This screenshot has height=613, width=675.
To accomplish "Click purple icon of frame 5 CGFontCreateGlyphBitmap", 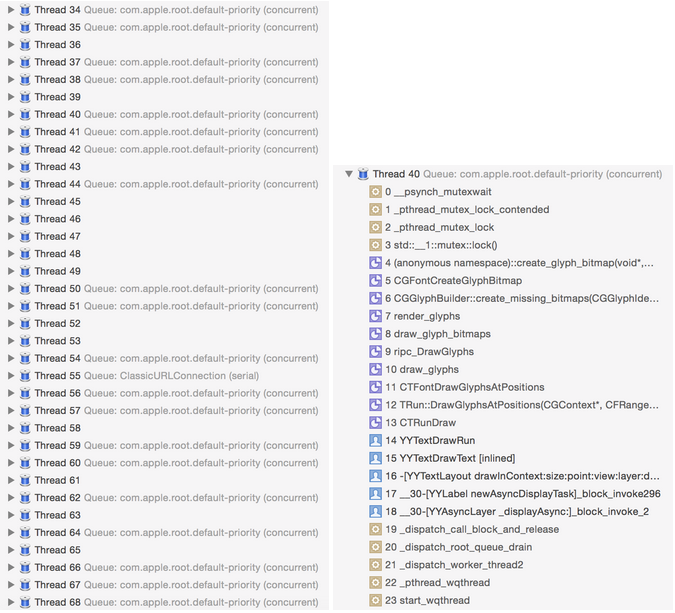I will [375, 281].
